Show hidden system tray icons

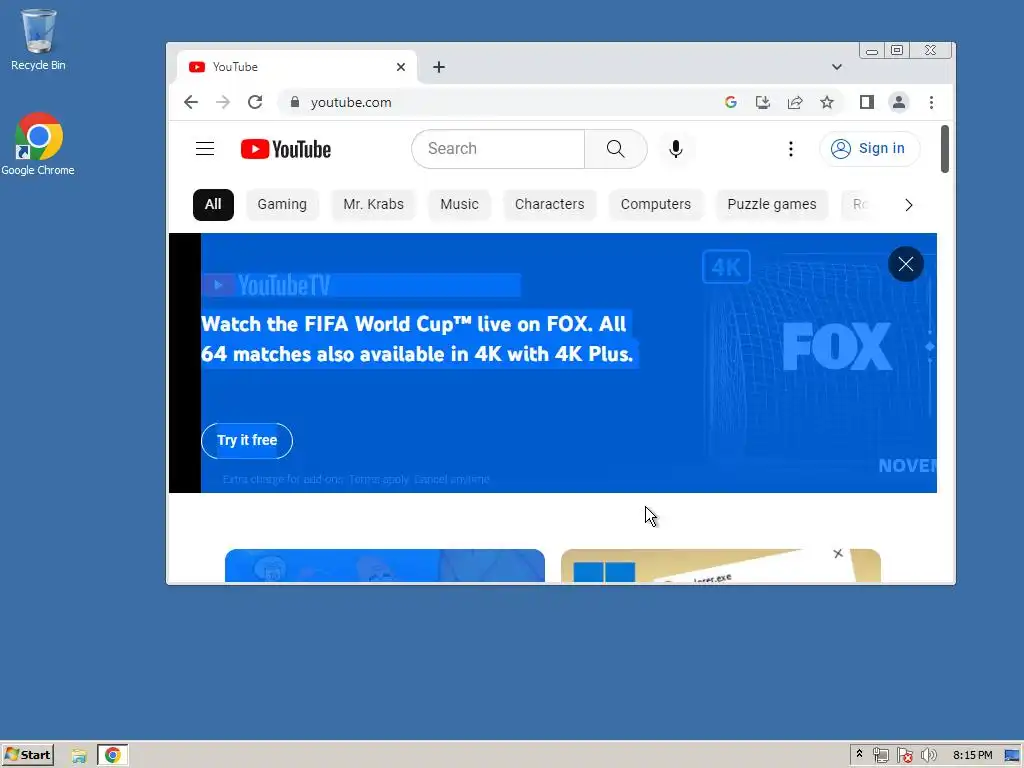click(859, 755)
